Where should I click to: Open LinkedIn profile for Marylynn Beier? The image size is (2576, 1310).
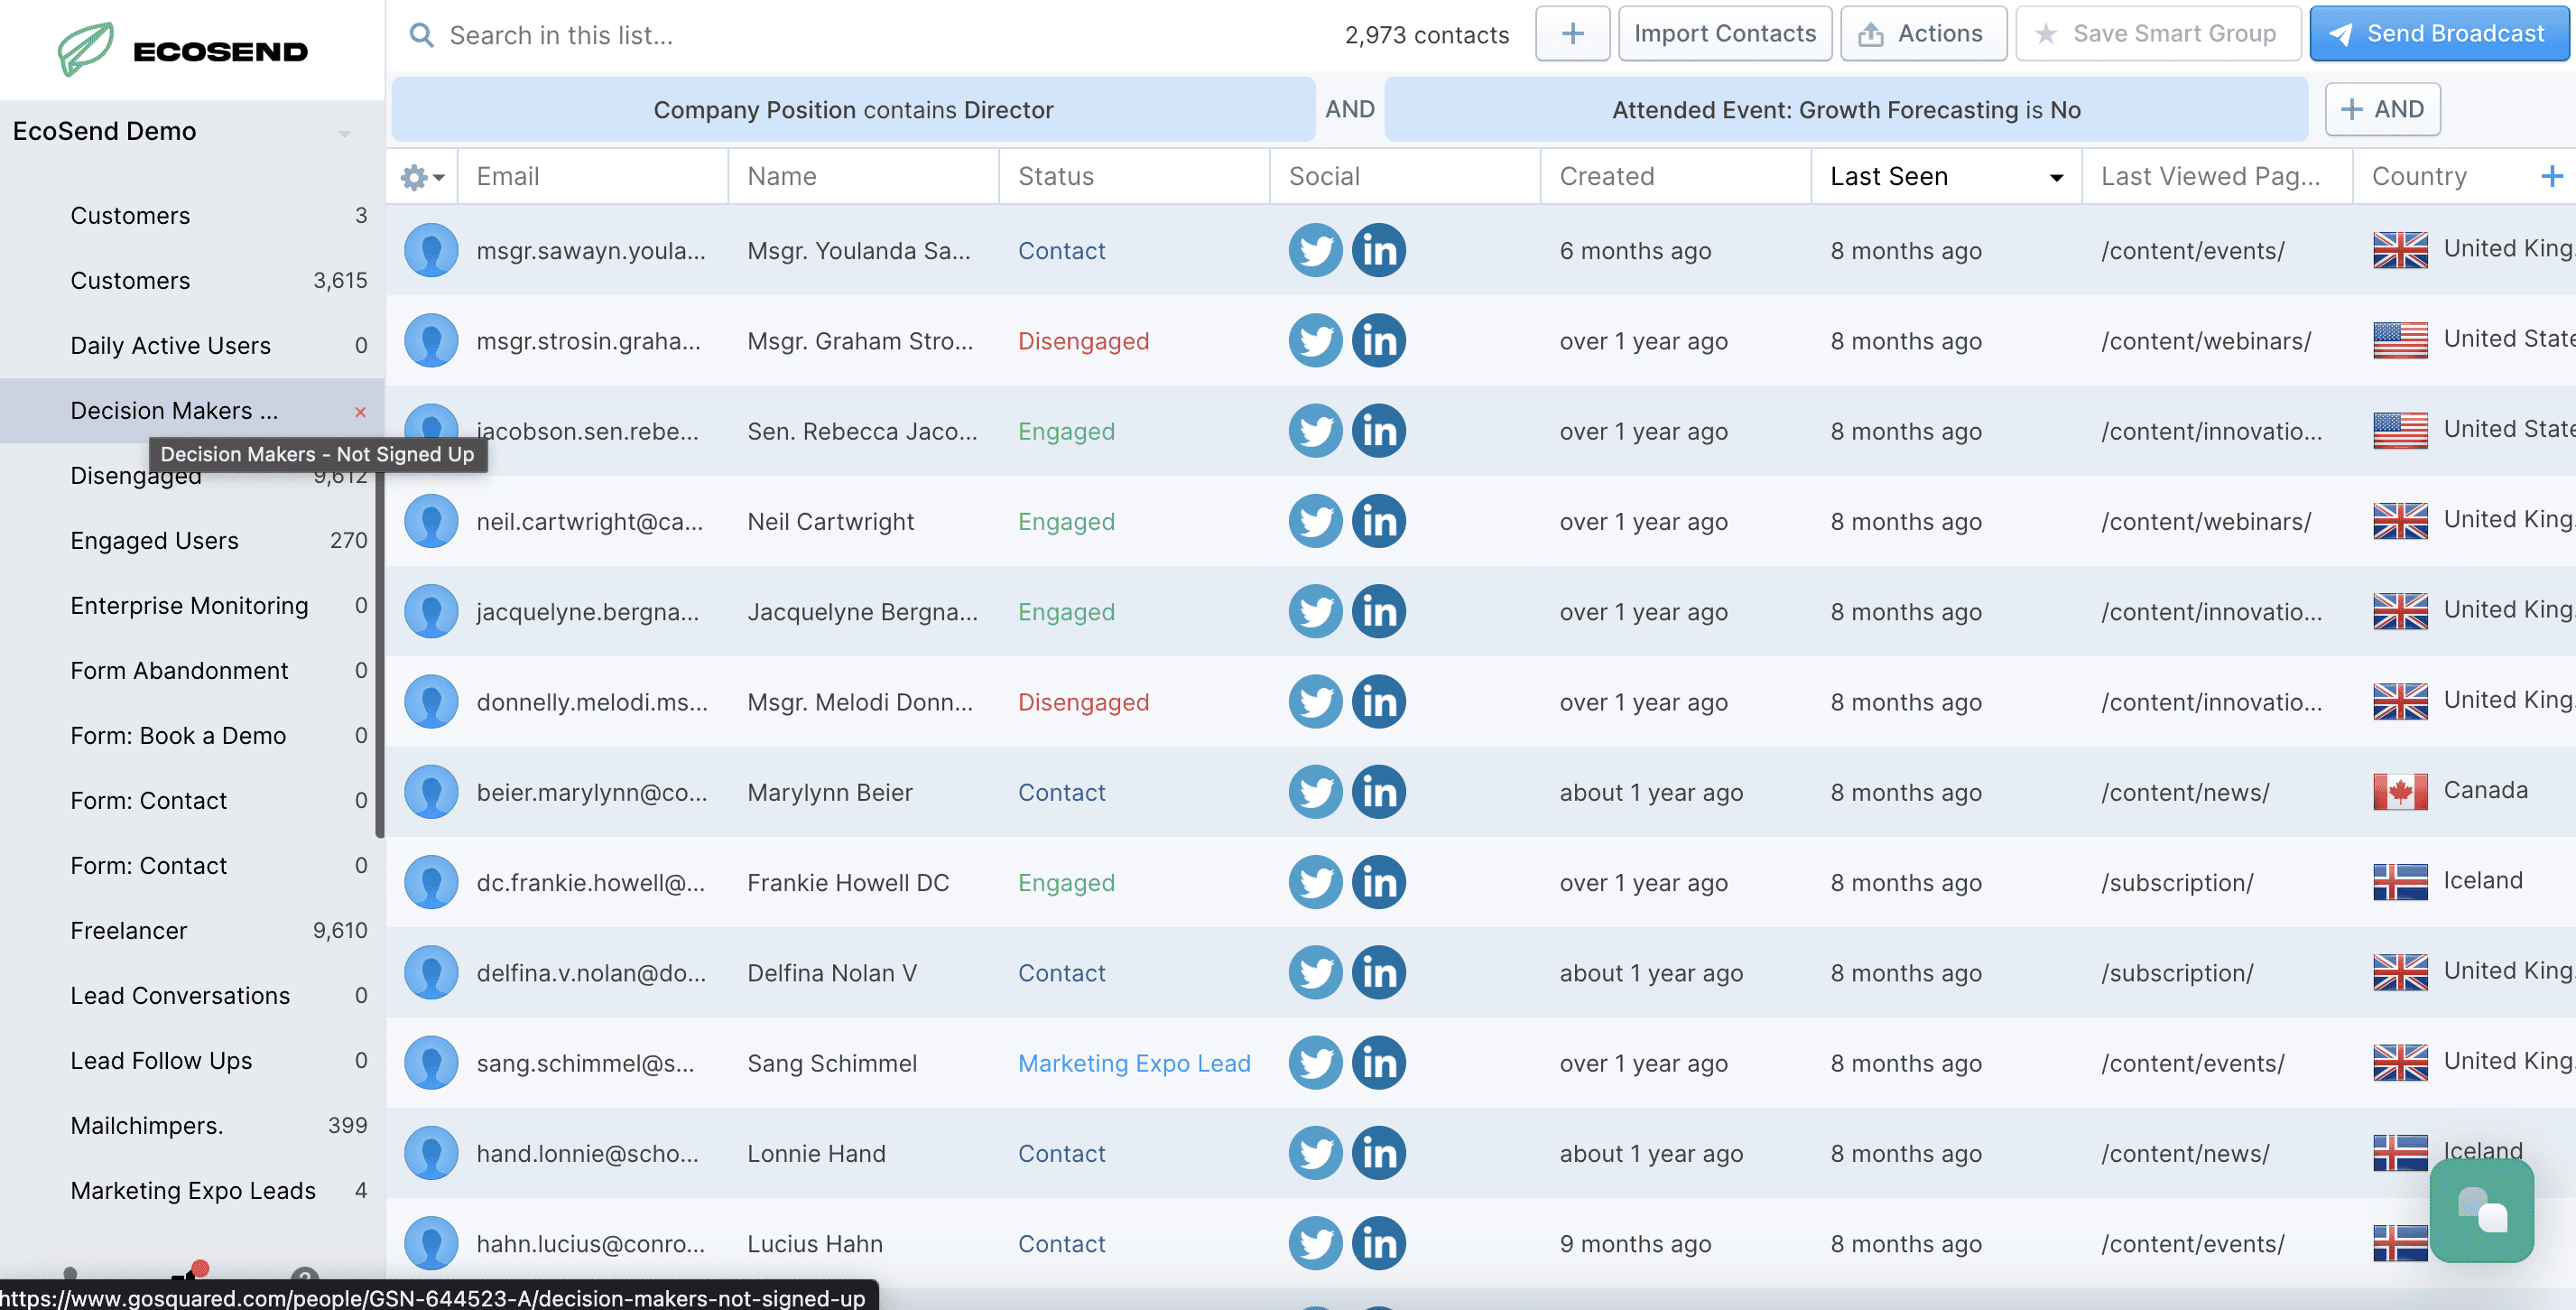coord(1378,792)
